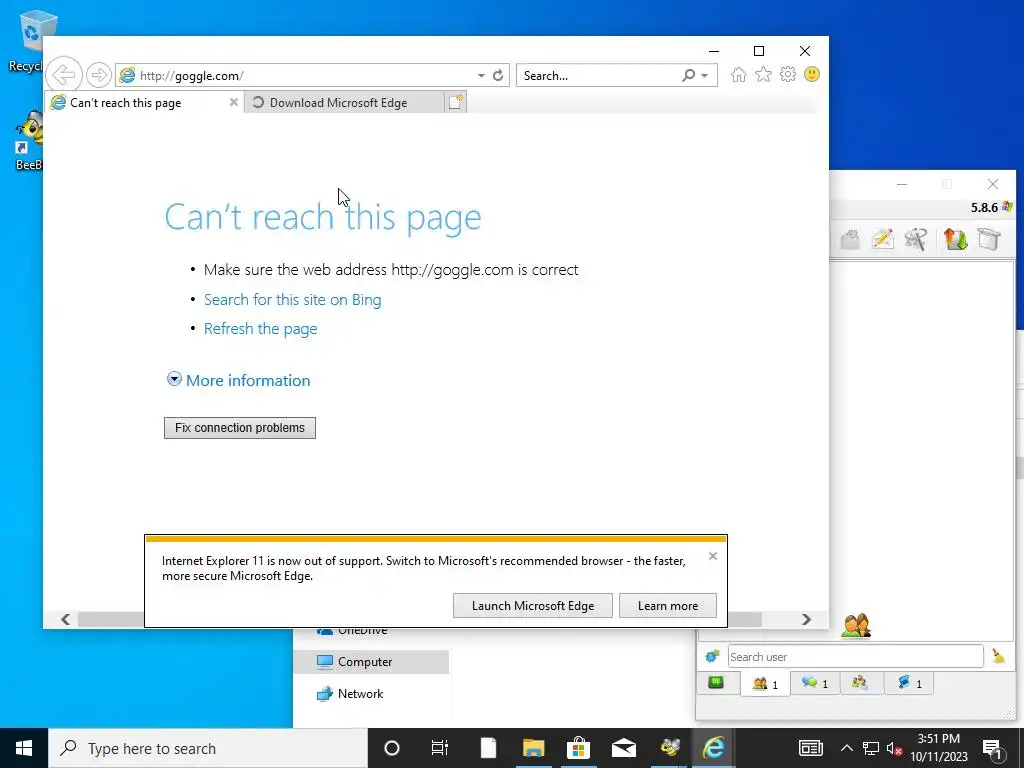Click the More information link text
Screen dimensions: 1024x768
click(x=248, y=380)
